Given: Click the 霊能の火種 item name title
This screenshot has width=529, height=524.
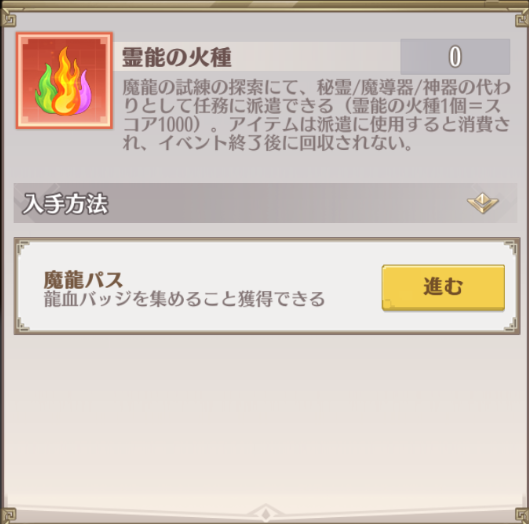Looking at the screenshot, I should (x=176, y=57).
